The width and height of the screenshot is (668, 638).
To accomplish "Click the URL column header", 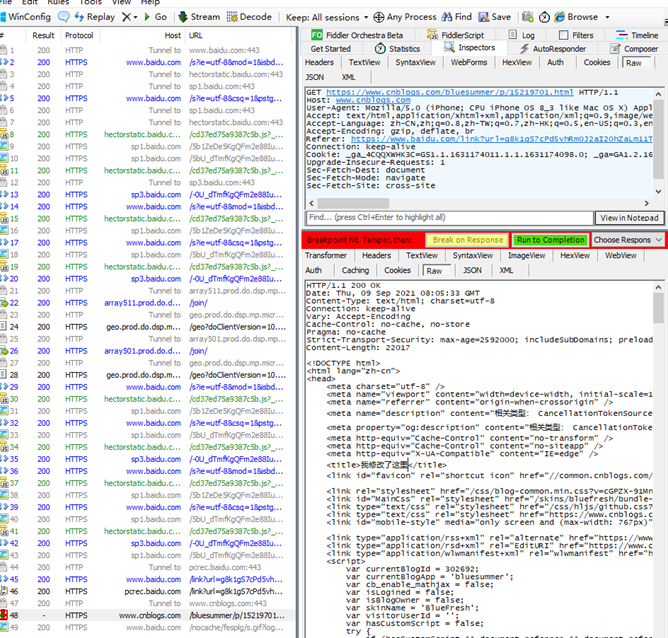I will point(196,35).
